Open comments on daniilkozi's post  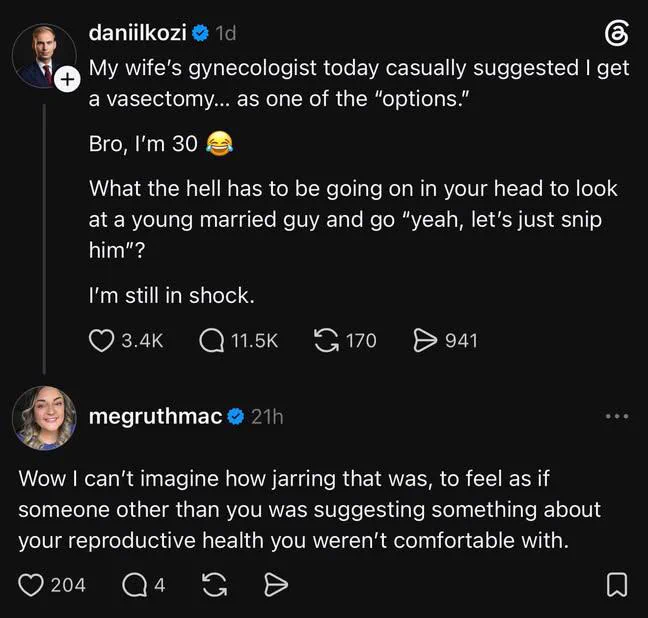tap(212, 341)
